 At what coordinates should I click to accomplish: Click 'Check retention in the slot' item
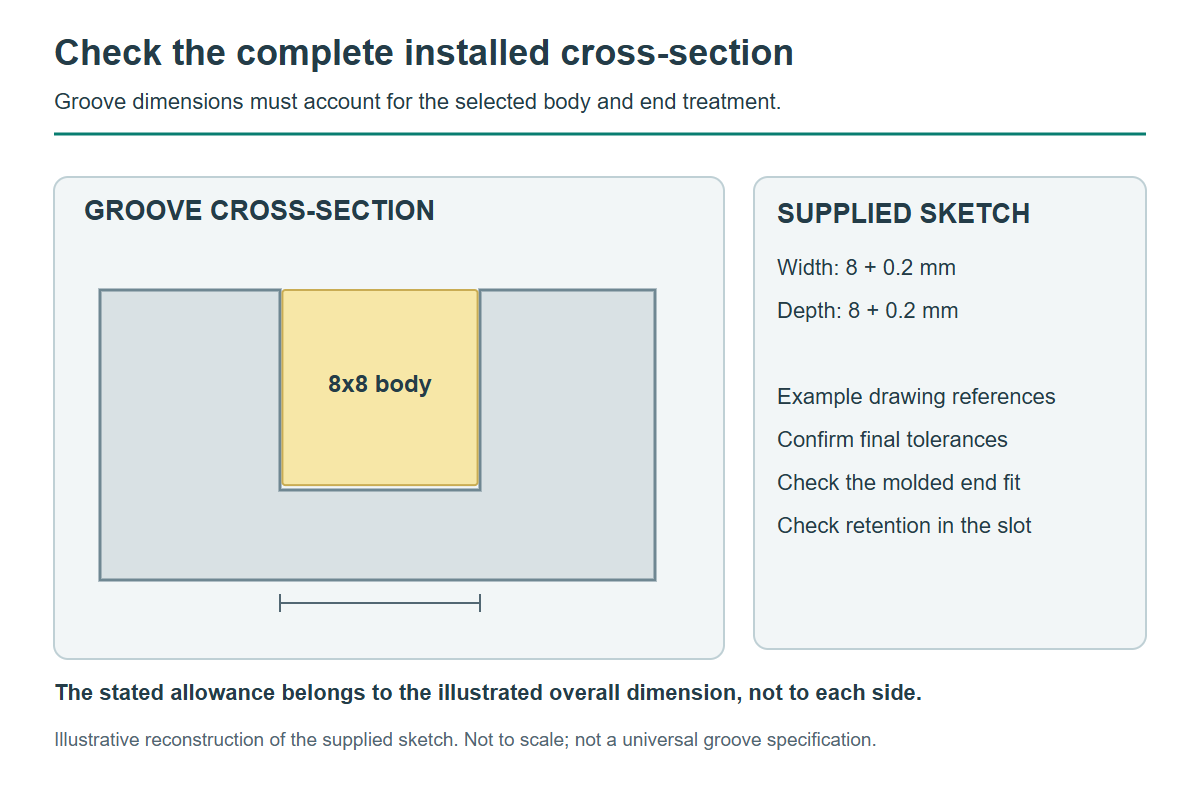(x=904, y=526)
